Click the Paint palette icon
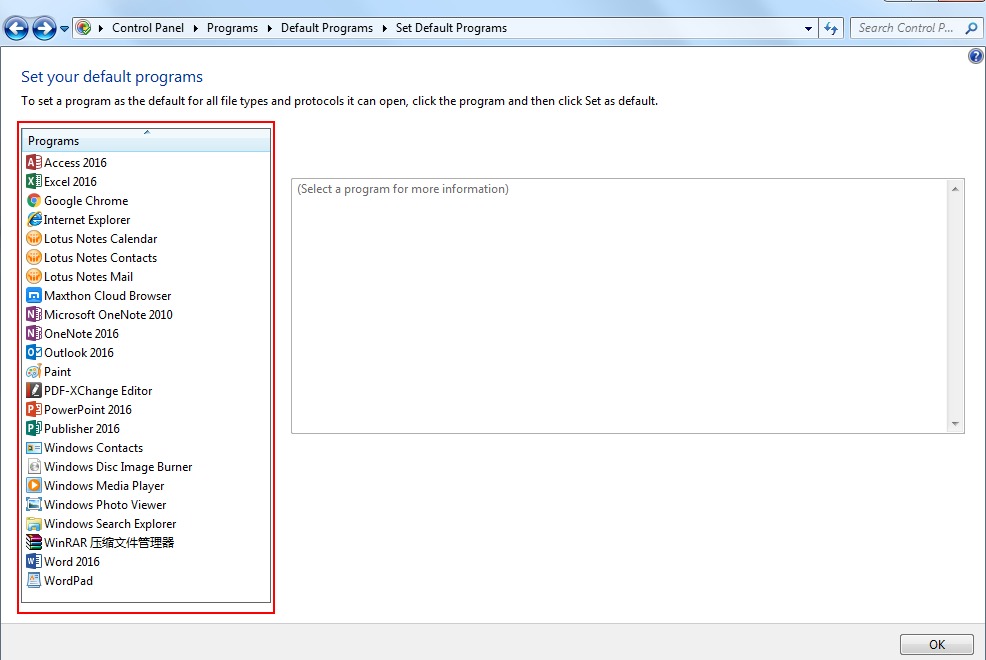This screenshot has height=660, width=986. point(34,371)
